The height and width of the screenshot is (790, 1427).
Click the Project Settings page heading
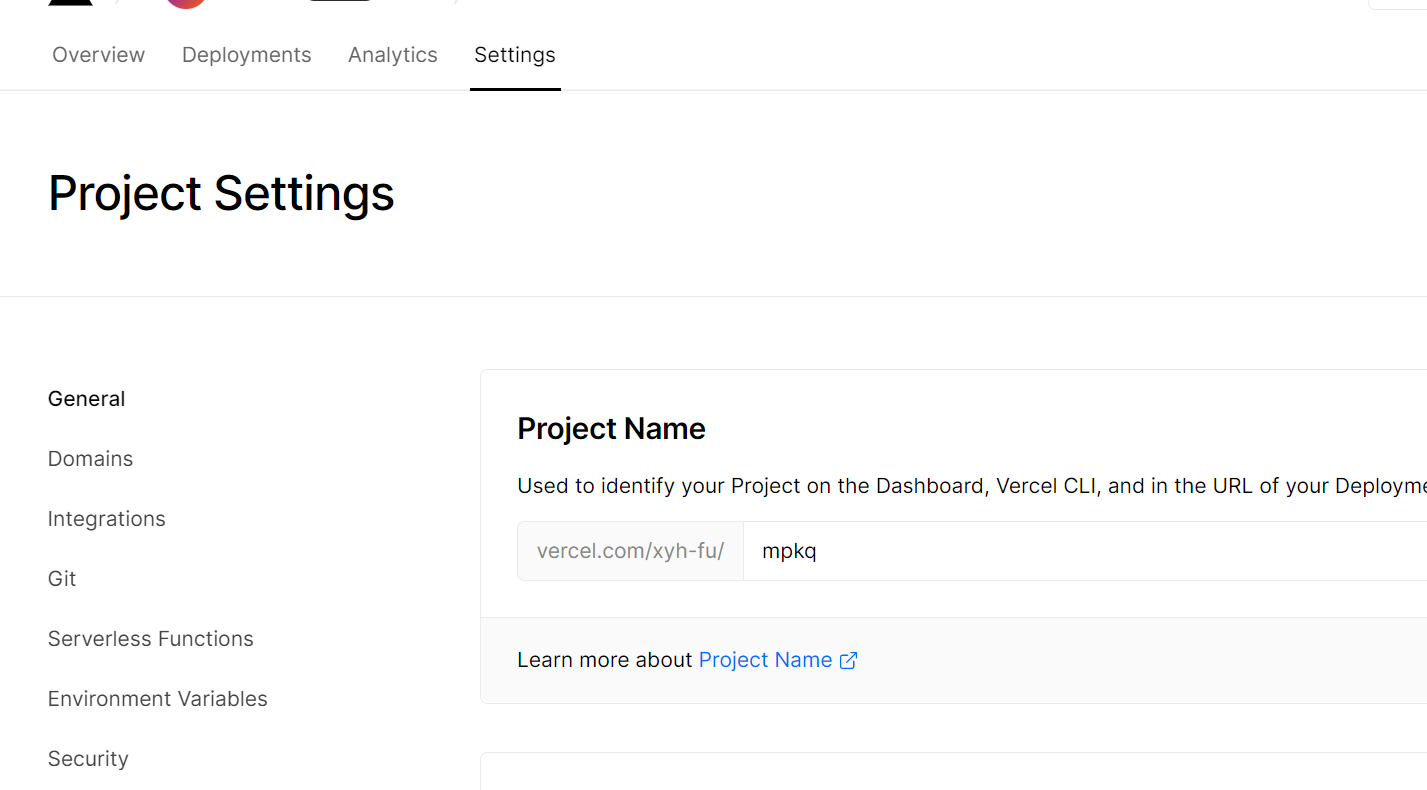coord(221,193)
